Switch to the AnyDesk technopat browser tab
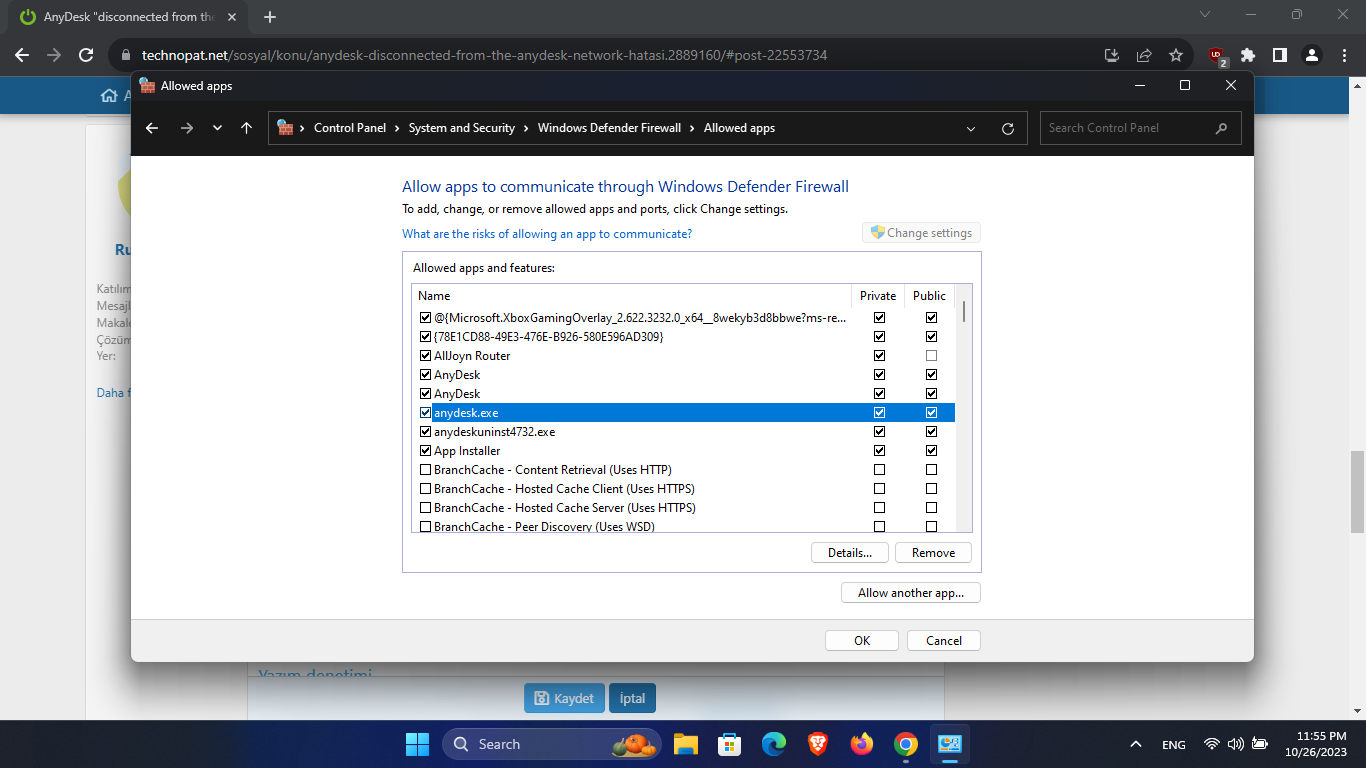The height and width of the screenshot is (768, 1366). pos(127,17)
